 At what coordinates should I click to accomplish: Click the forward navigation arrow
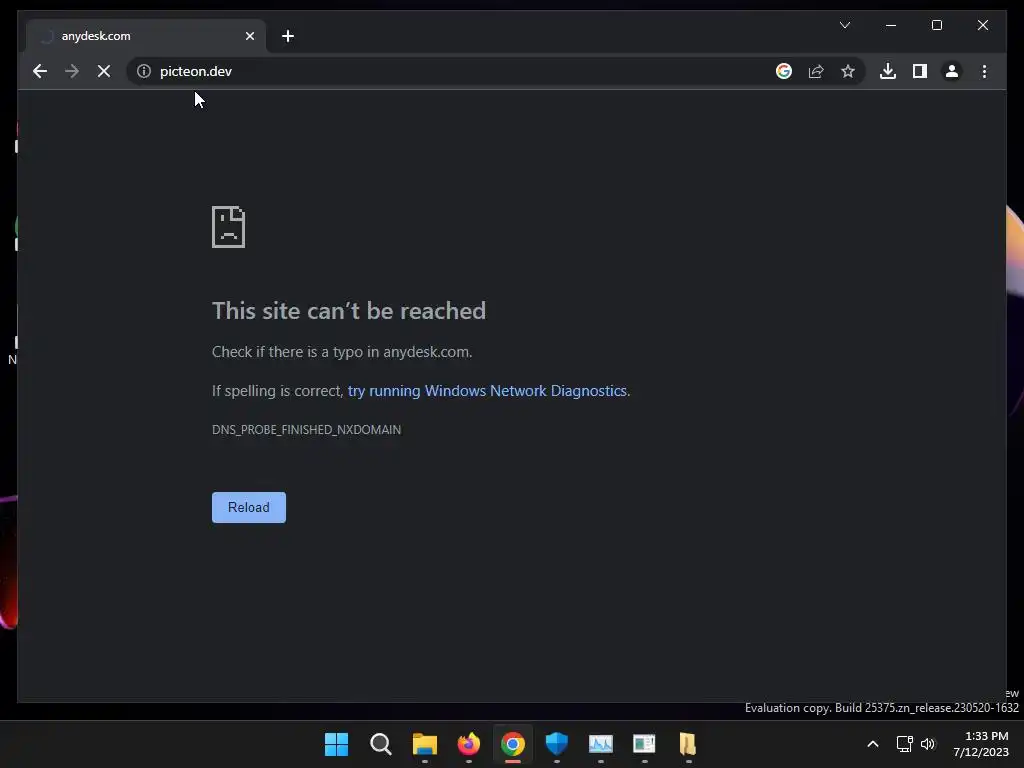click(72, 71)
